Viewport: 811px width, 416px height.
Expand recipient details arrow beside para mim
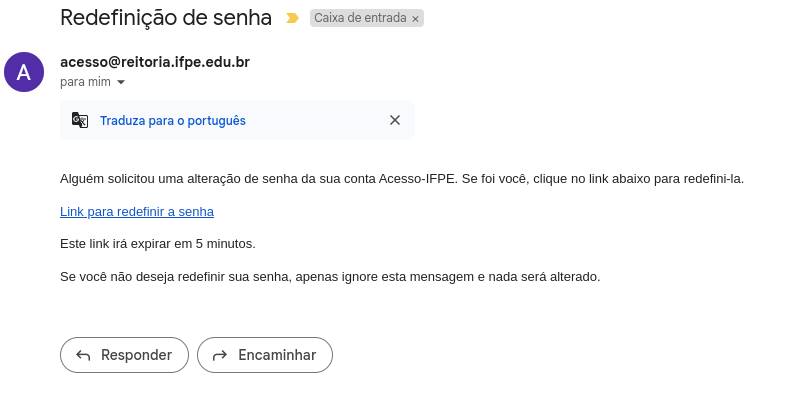pos(121,82)
